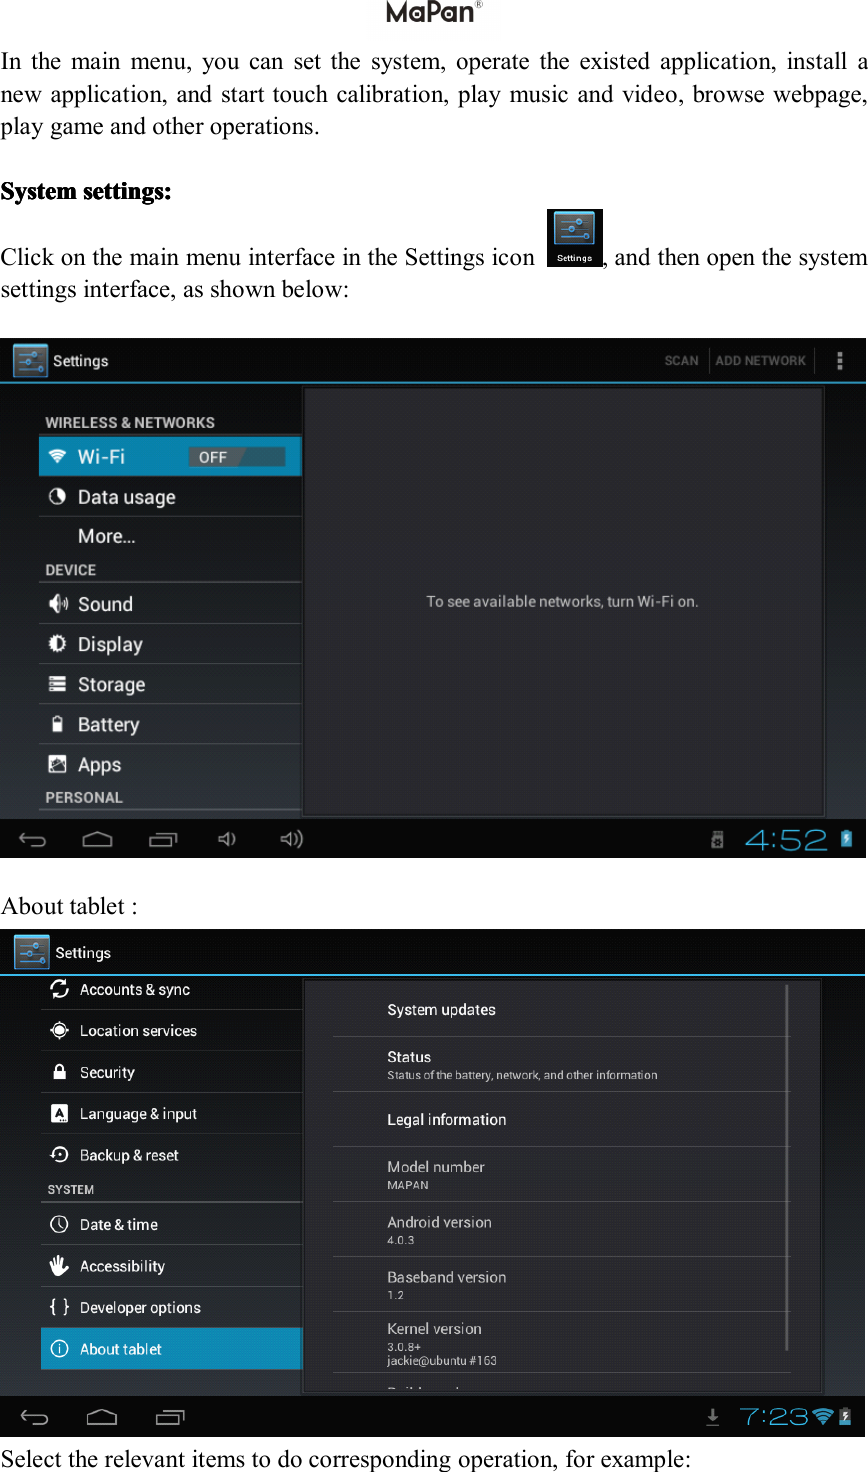Select the Sound settings icon
The width and height of the screenshot is (868, 1472).
57,603
